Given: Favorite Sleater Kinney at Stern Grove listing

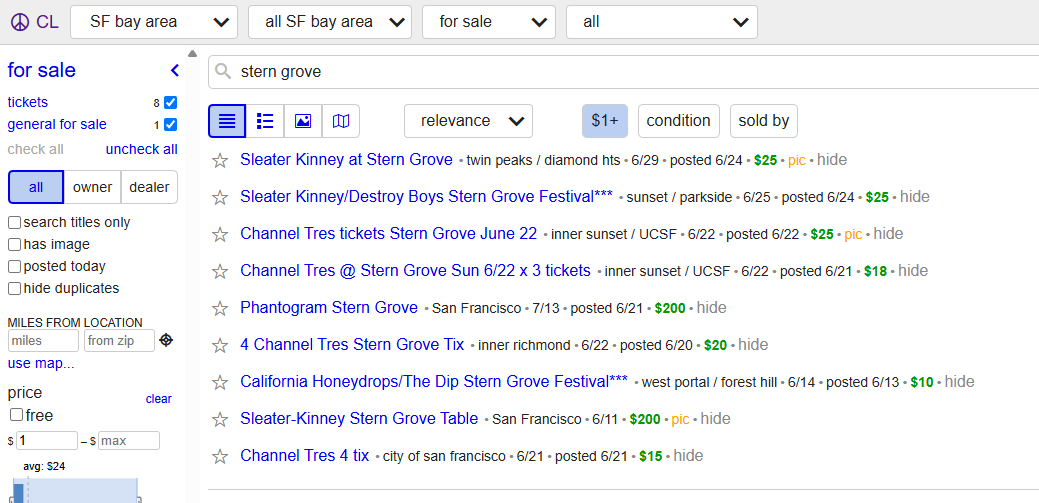Looking at the screenshot, I should [220, 160].
